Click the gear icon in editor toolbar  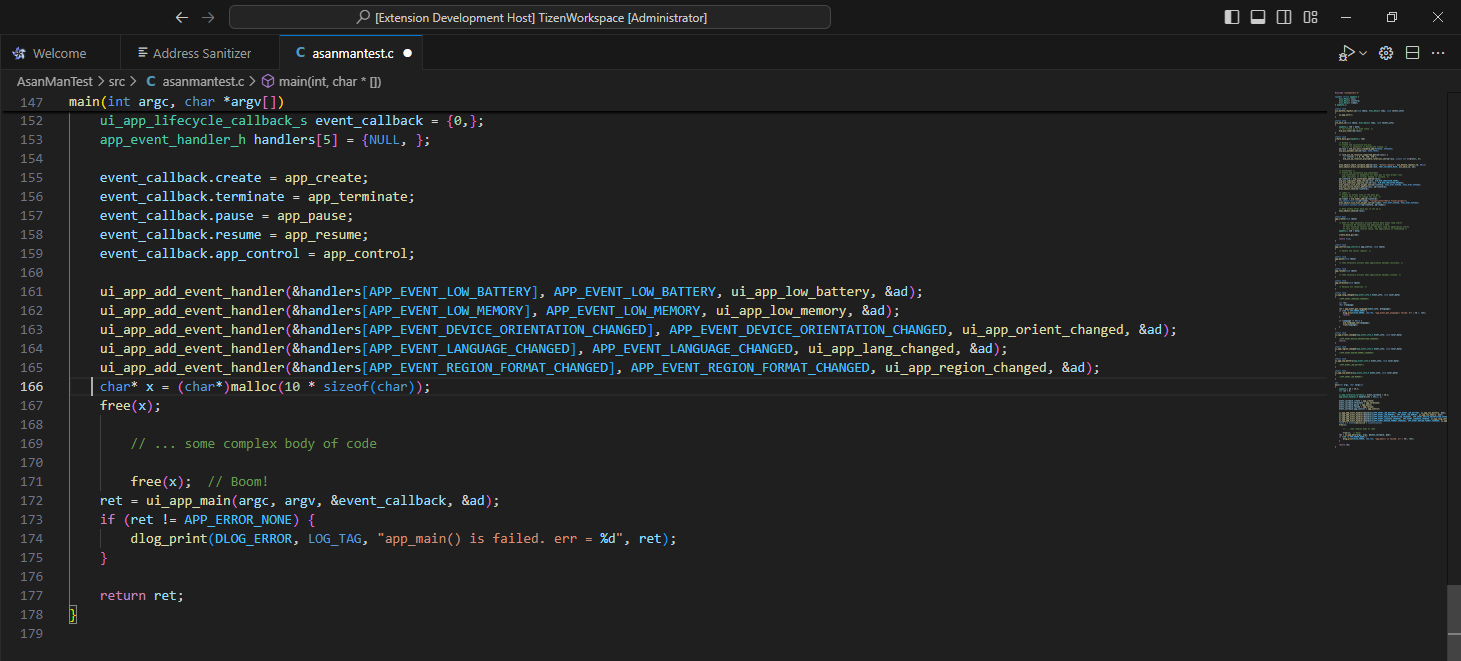pyautogui.click(x=1386, y=53)
